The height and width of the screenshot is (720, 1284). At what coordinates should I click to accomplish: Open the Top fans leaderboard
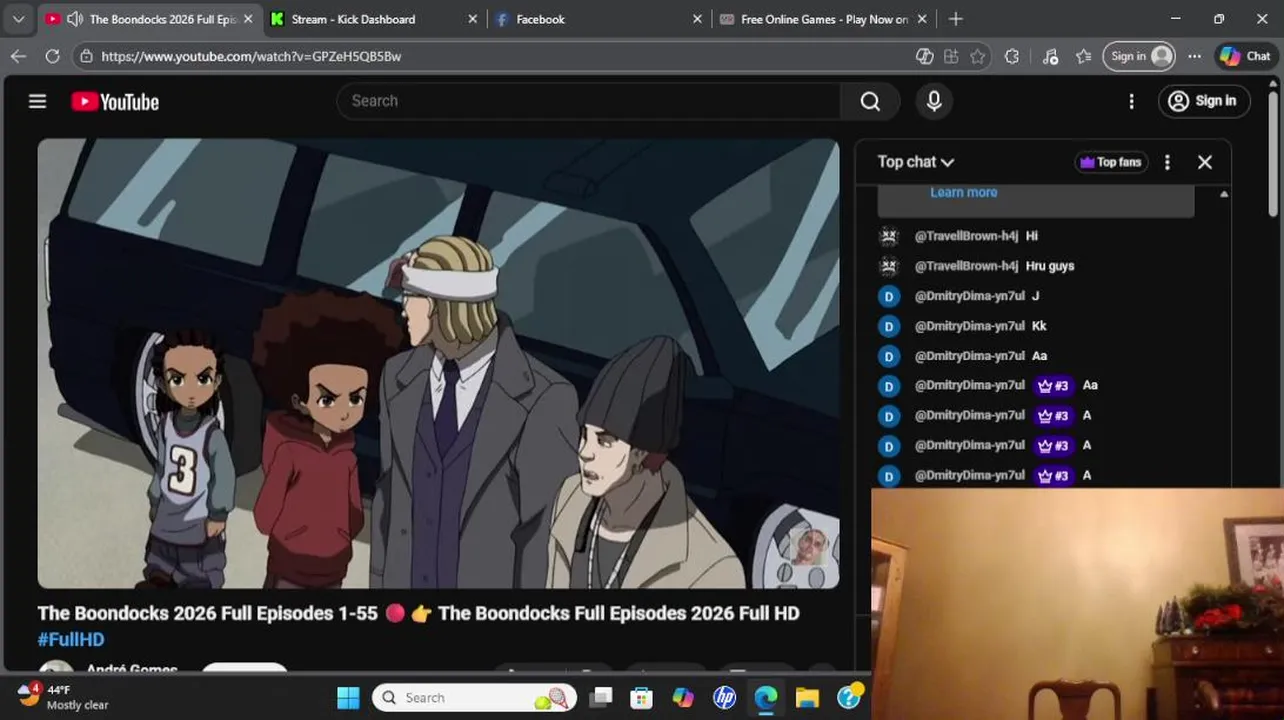point(1111,162)
